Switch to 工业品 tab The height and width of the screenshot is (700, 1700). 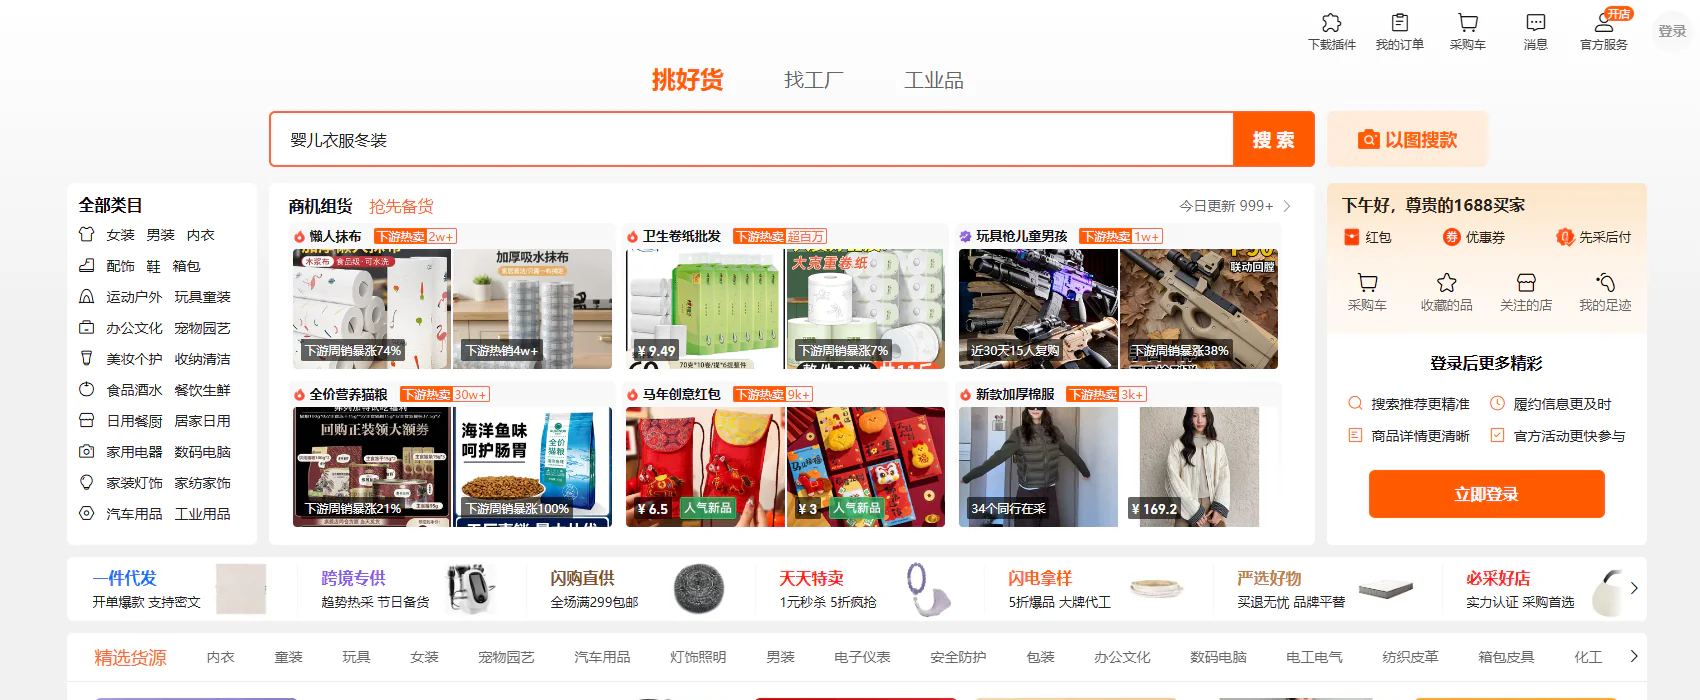933,80
